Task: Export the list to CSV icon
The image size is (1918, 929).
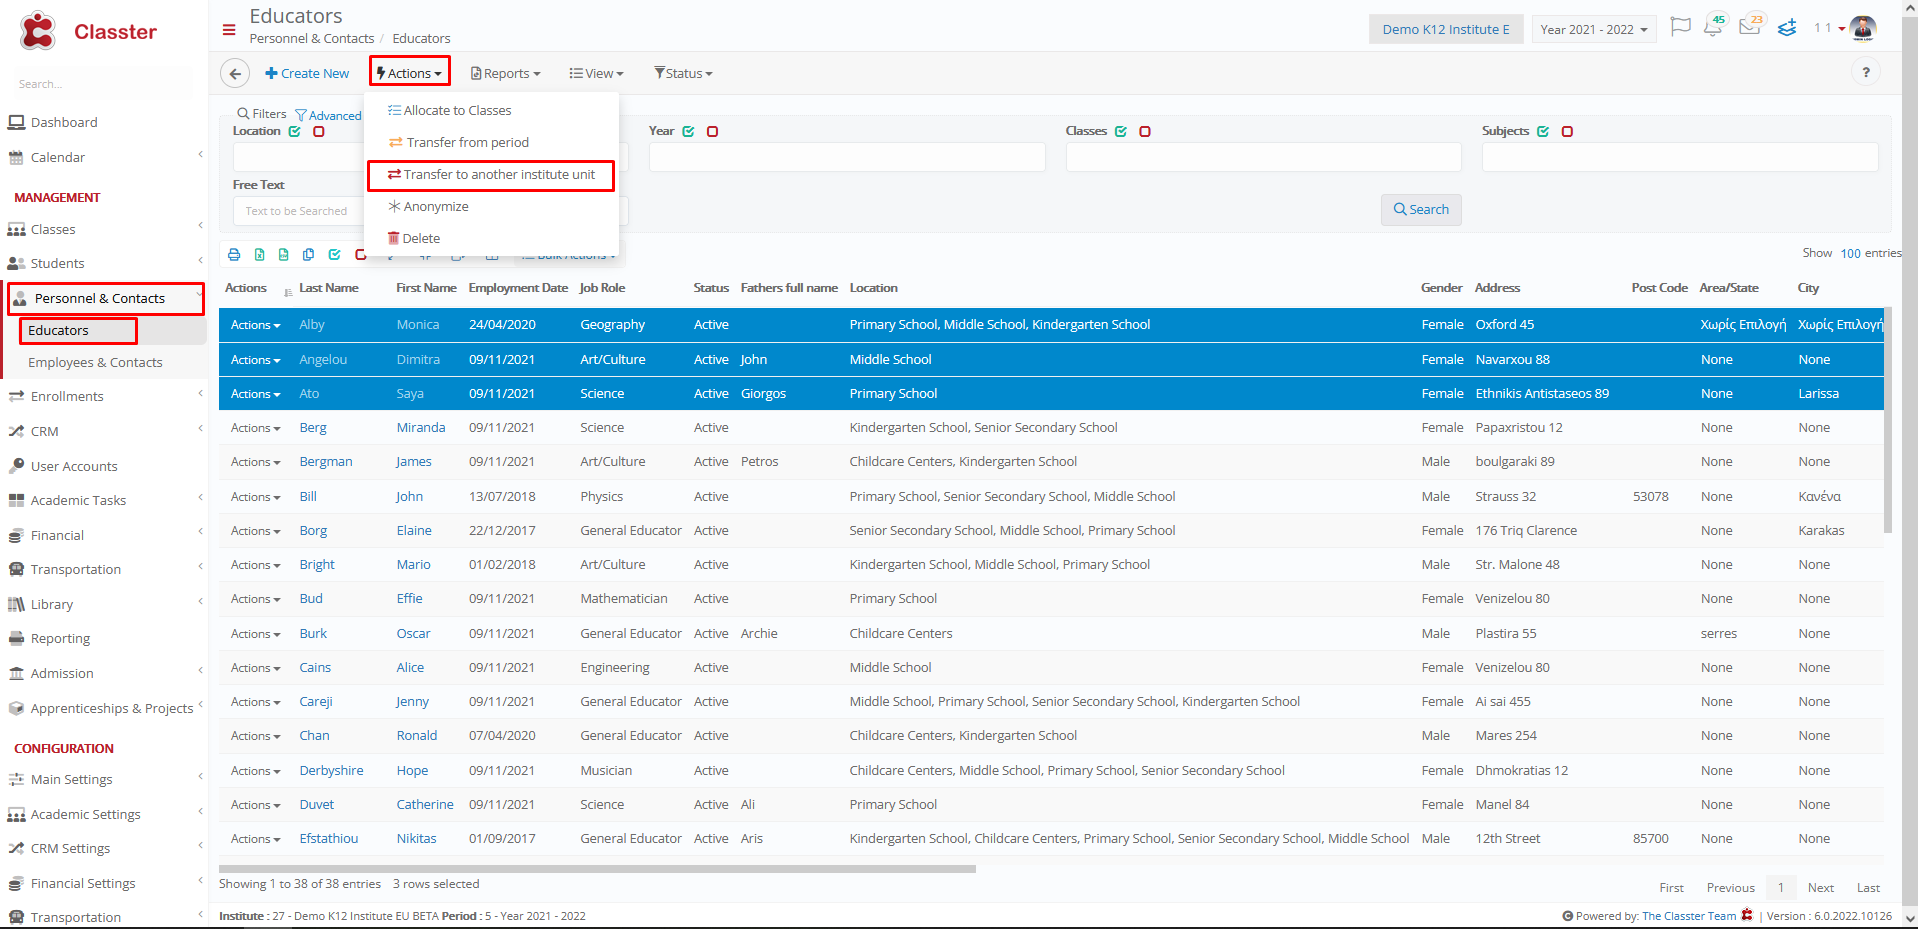Action: click(x=283, y=255)
